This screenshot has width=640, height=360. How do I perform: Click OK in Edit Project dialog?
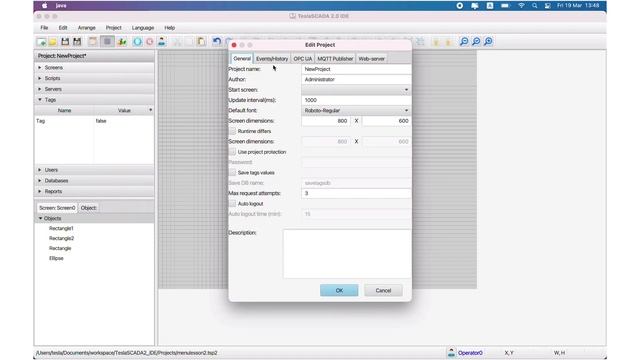click(x=339, y=291)
